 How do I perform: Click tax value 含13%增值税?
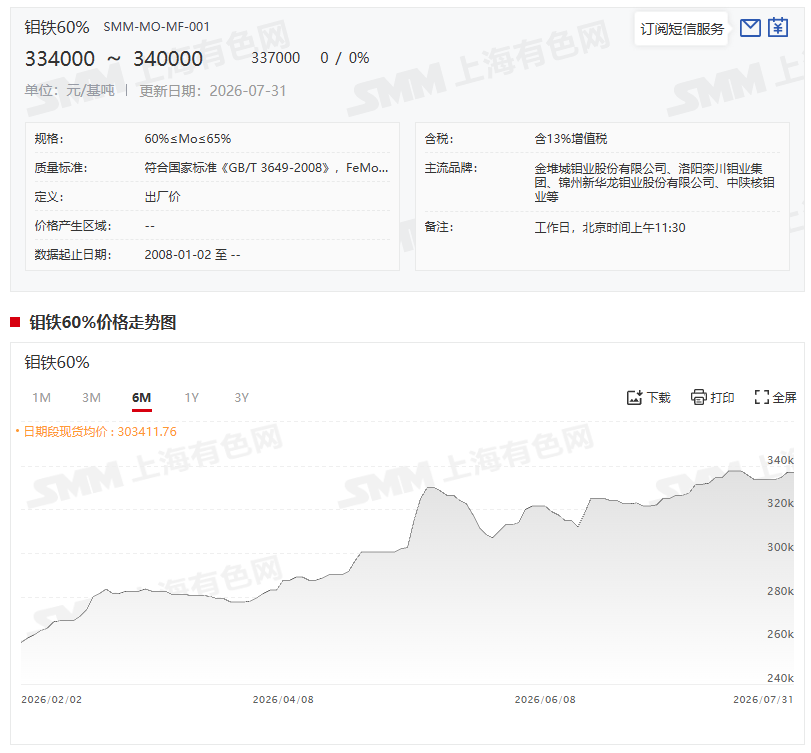570,139
